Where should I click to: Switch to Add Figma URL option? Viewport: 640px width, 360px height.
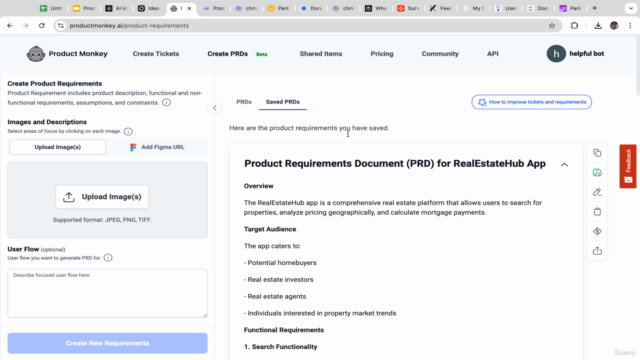point(157,147)
